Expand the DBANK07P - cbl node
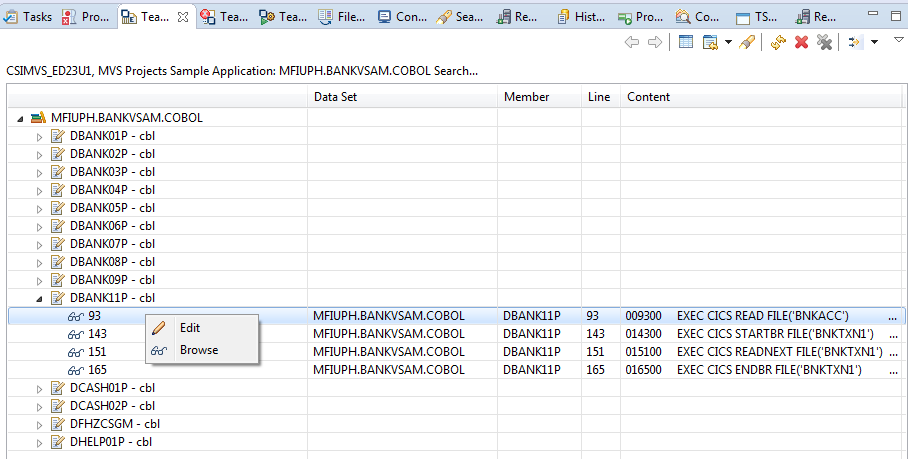Viewport: 908px width, 459px height. tap(39, 245)
